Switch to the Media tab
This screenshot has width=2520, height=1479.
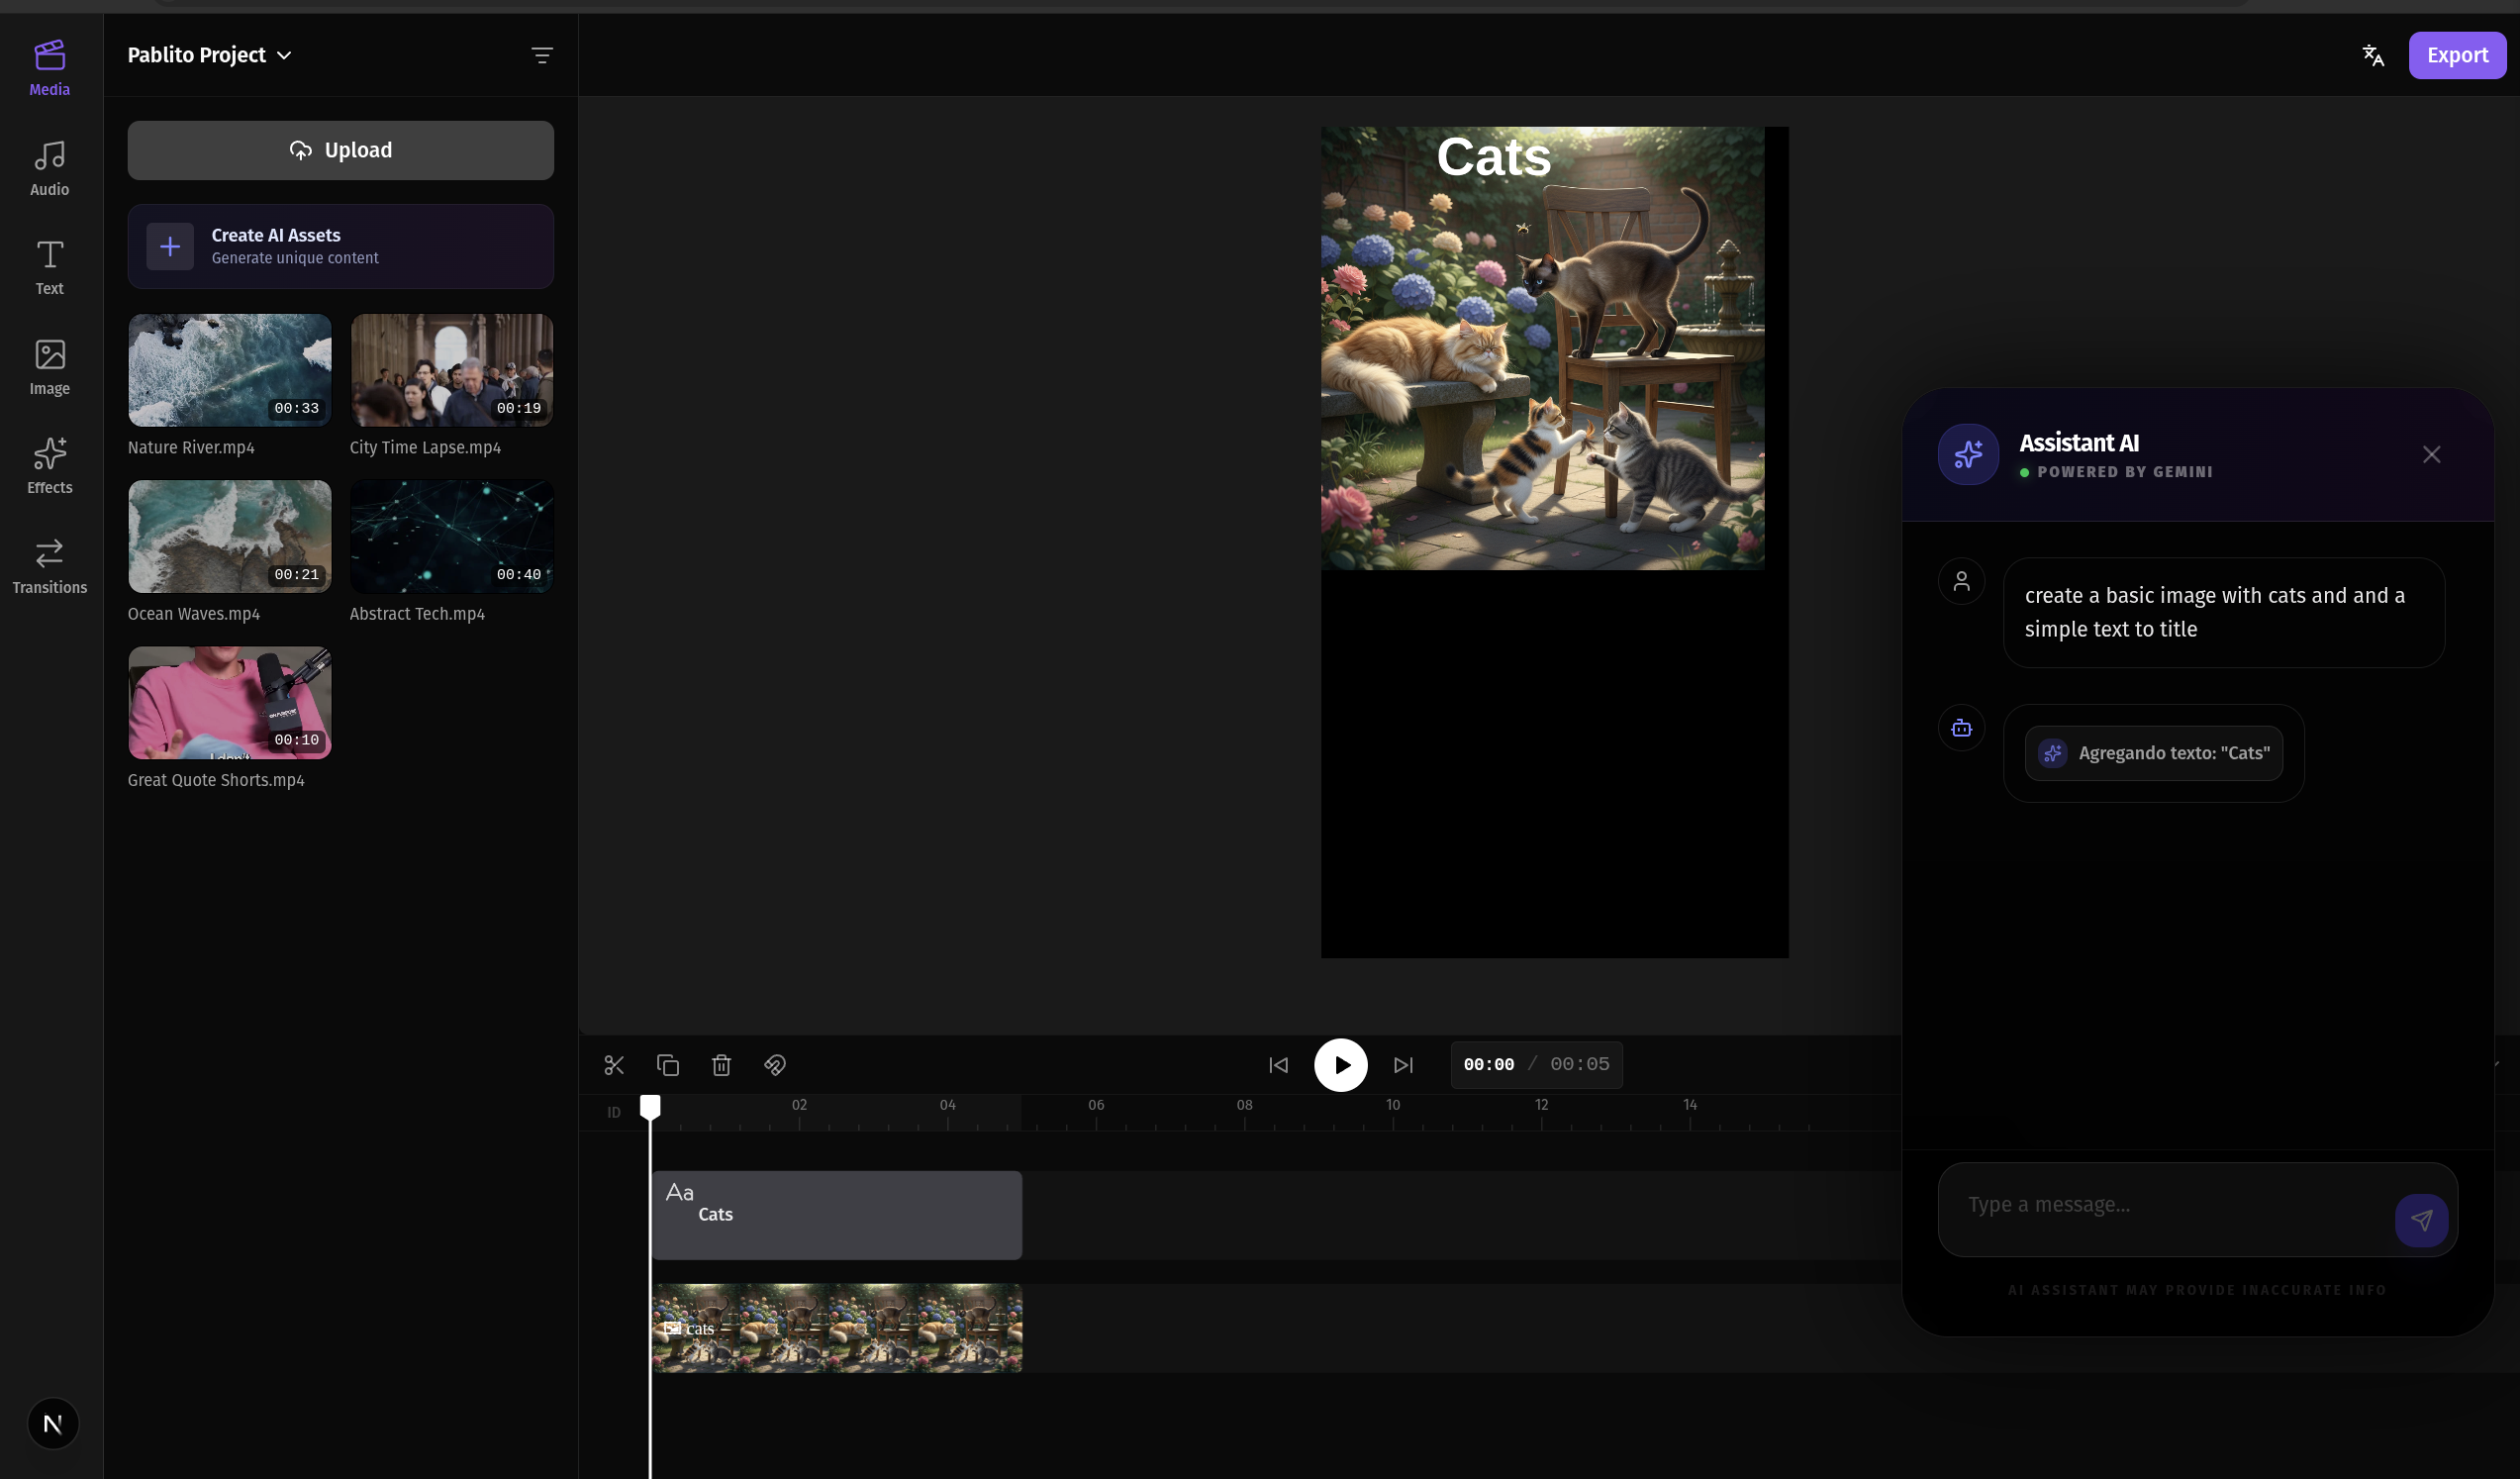click(49, 66)
